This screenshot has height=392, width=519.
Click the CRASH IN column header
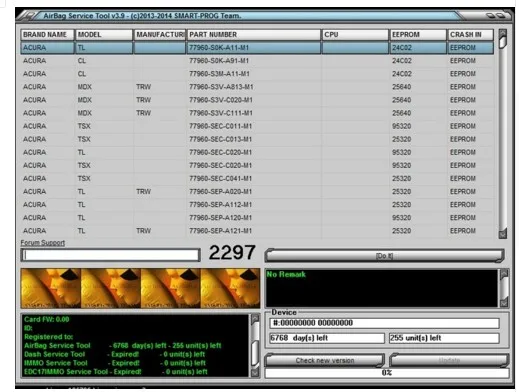click(x=470, y=35)
